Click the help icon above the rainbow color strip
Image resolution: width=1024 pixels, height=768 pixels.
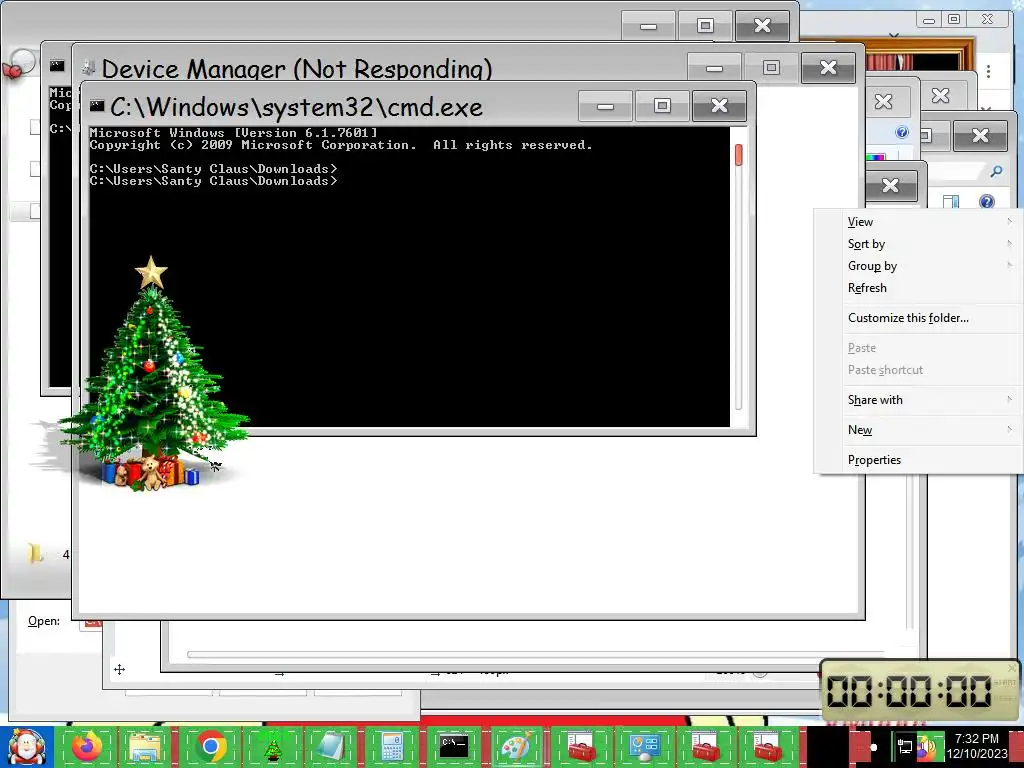pyautogui.click(x=902, y=133)
